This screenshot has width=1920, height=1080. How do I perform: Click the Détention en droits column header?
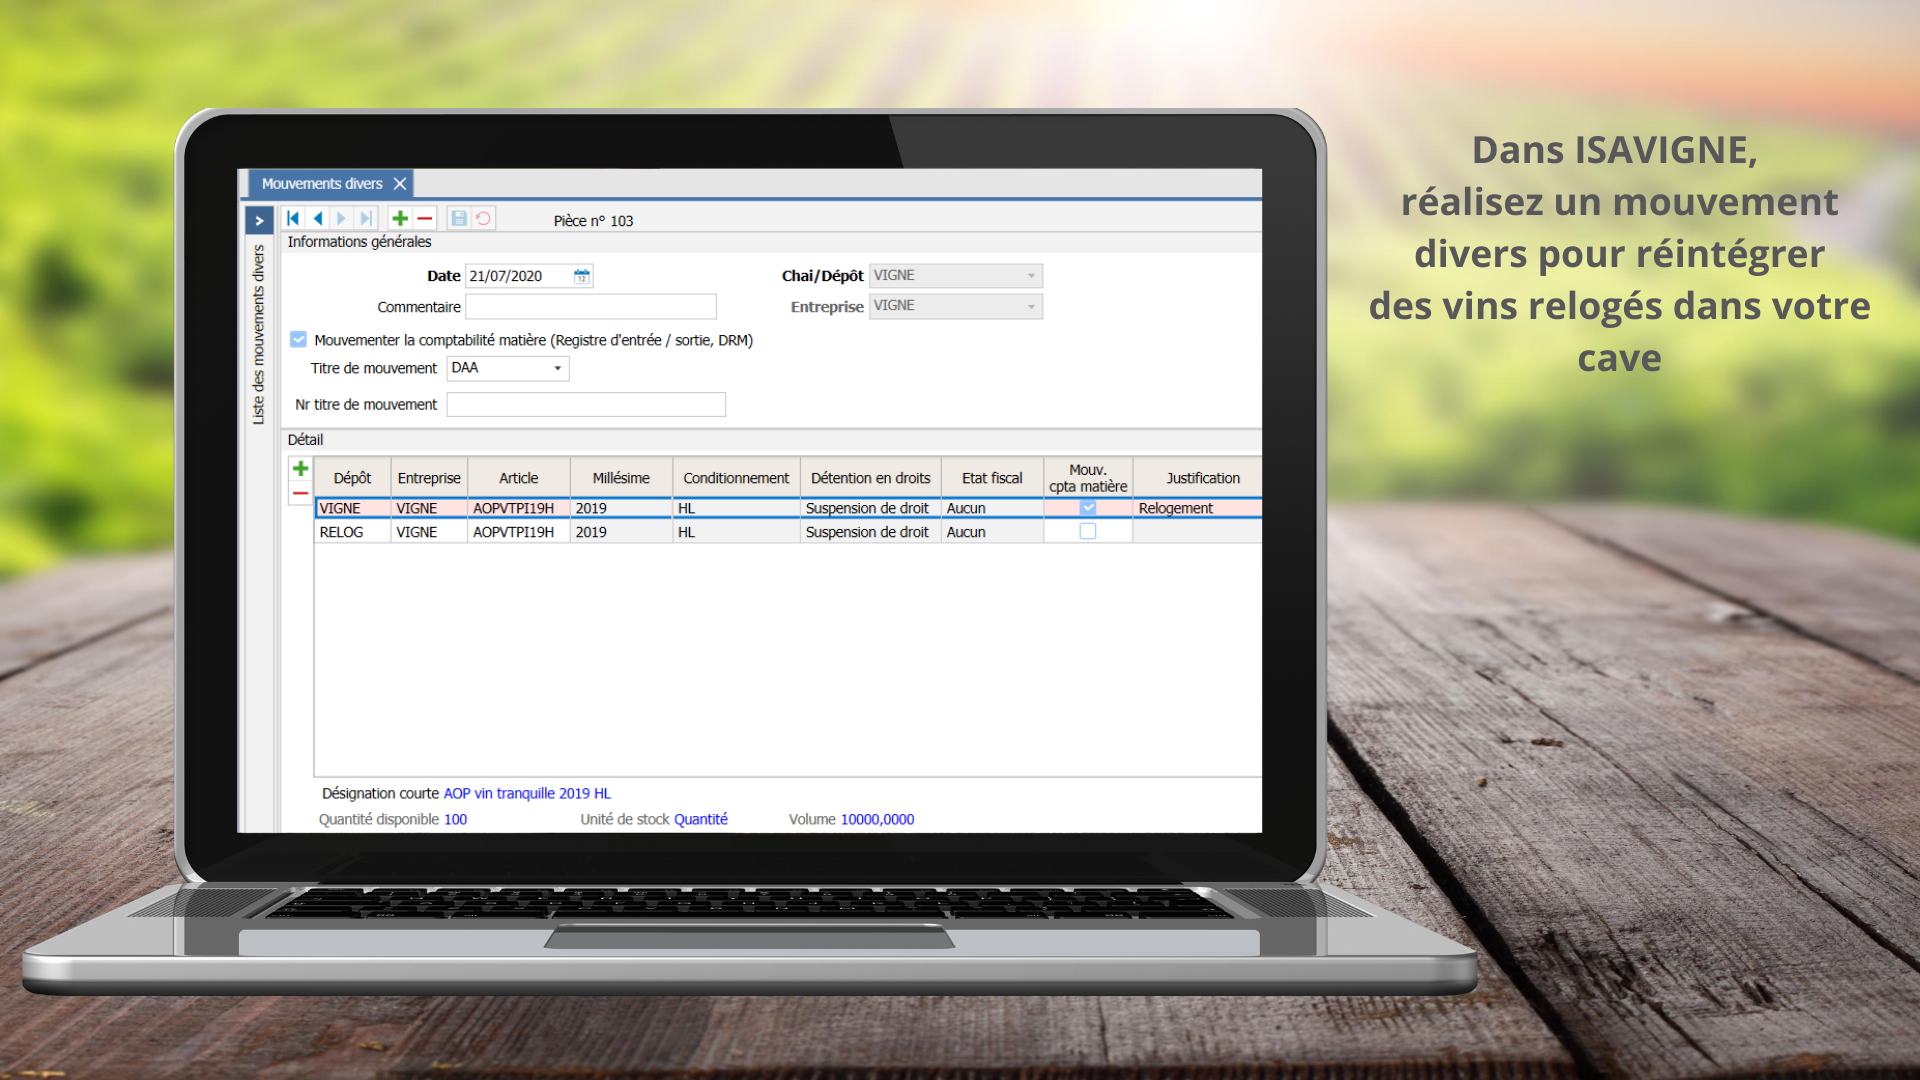tap(871, 478)
